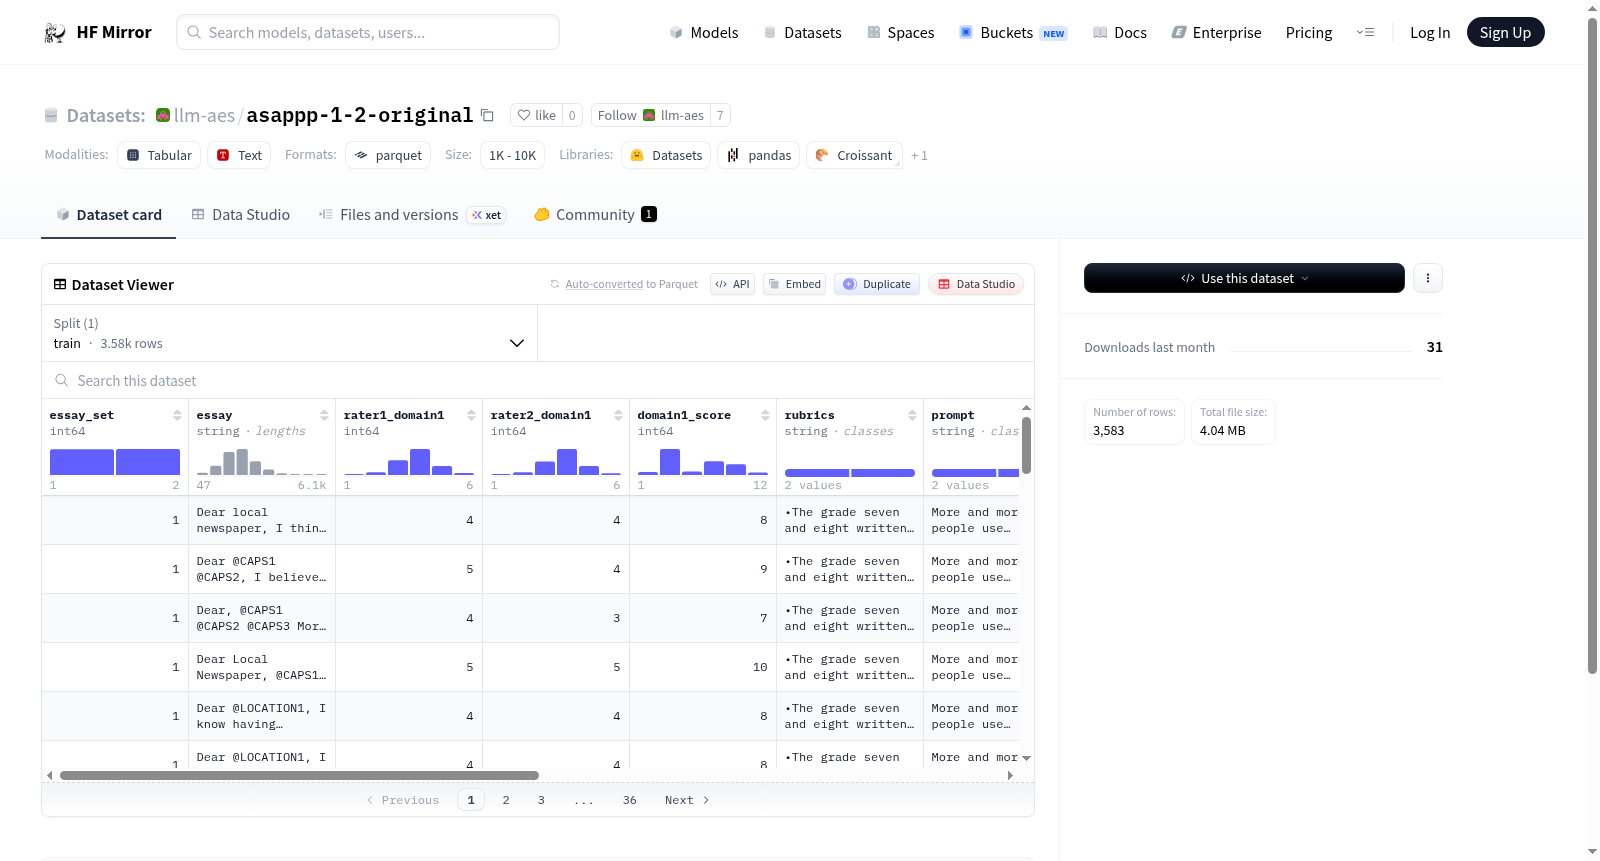Click the Community tab badge showing 1

[x=649, y=214]
